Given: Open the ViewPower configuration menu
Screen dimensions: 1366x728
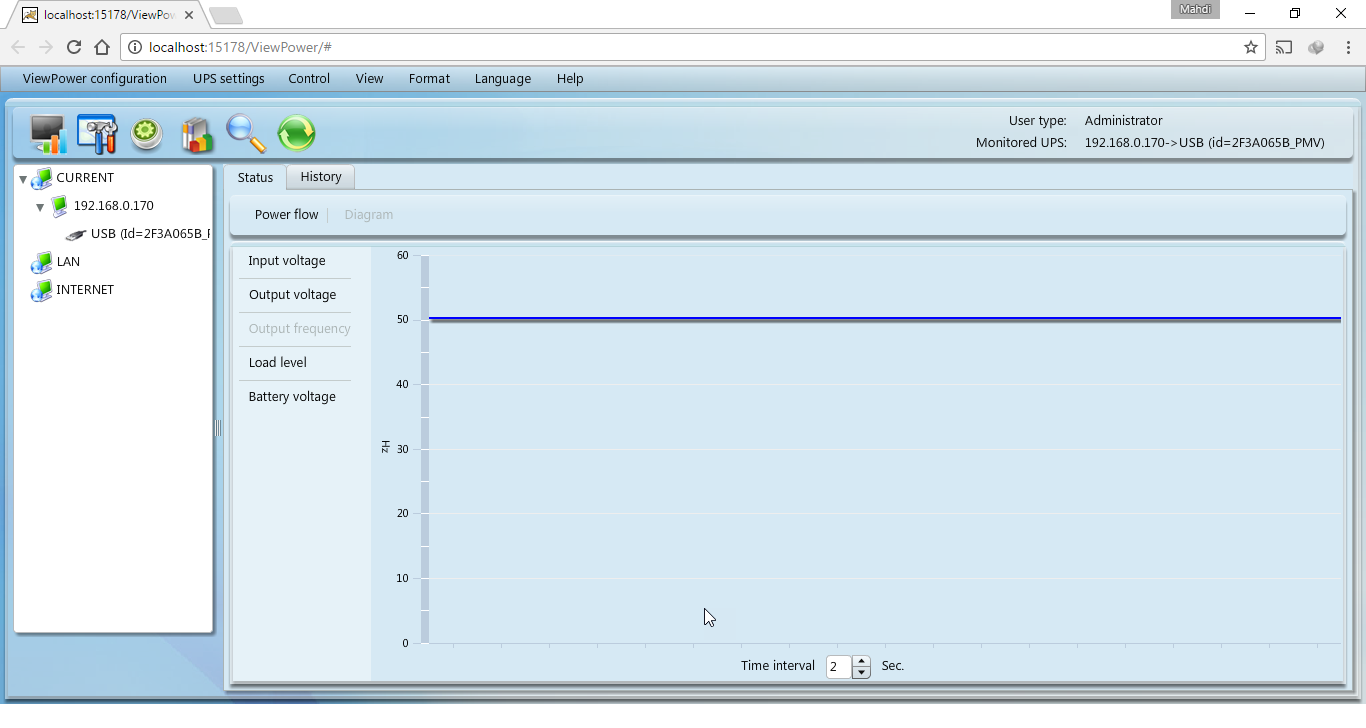Looking at the screenshot, I should [x=95, y=79].
